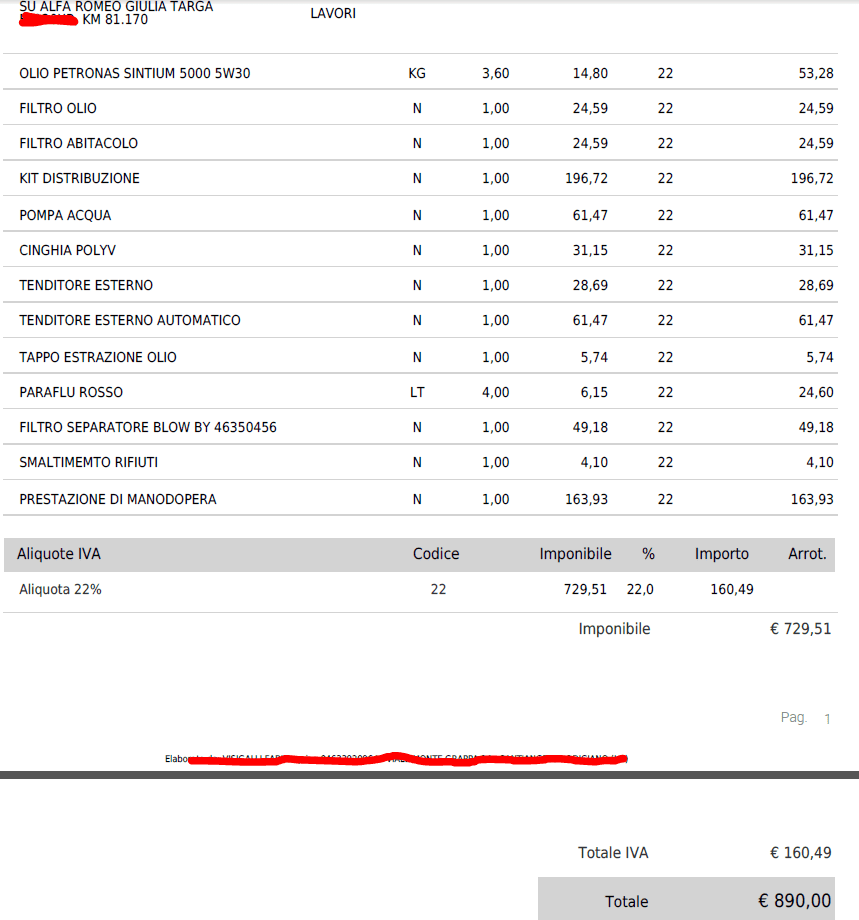
Task: Select TAPPO ESTRAZIONE OLIO line
Action: 98,357
